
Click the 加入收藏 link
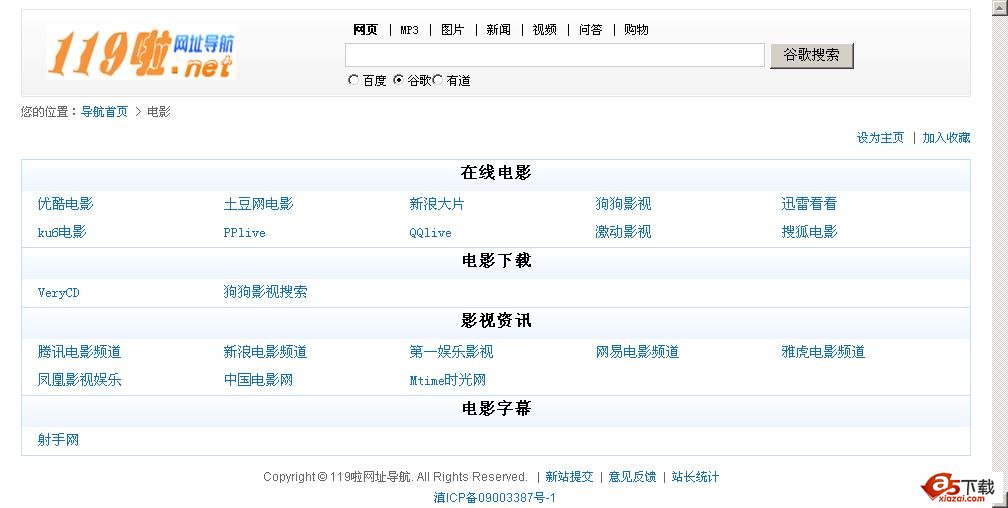point(946,138)
